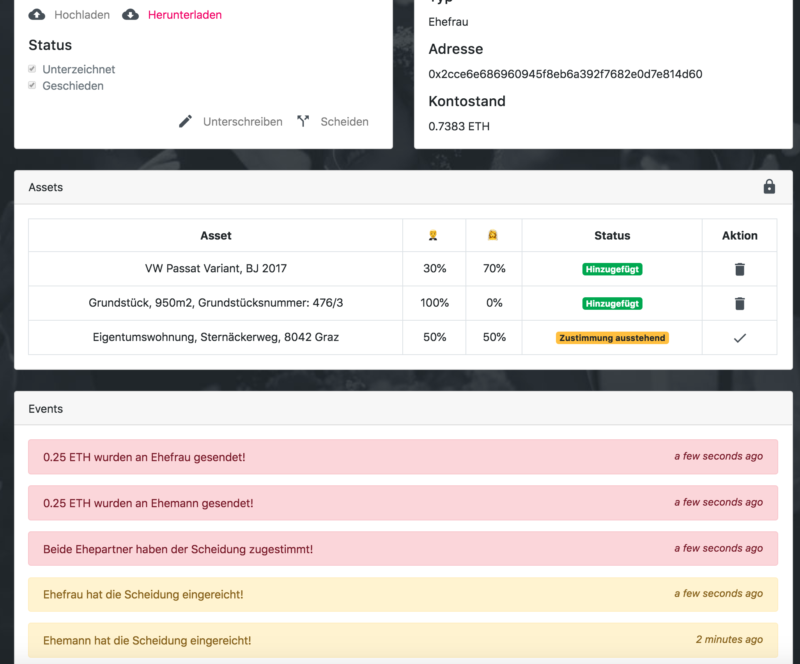
Task: Toggle the Geschieden checkbox
Action: pyautogui.click(x=32, y=85)
